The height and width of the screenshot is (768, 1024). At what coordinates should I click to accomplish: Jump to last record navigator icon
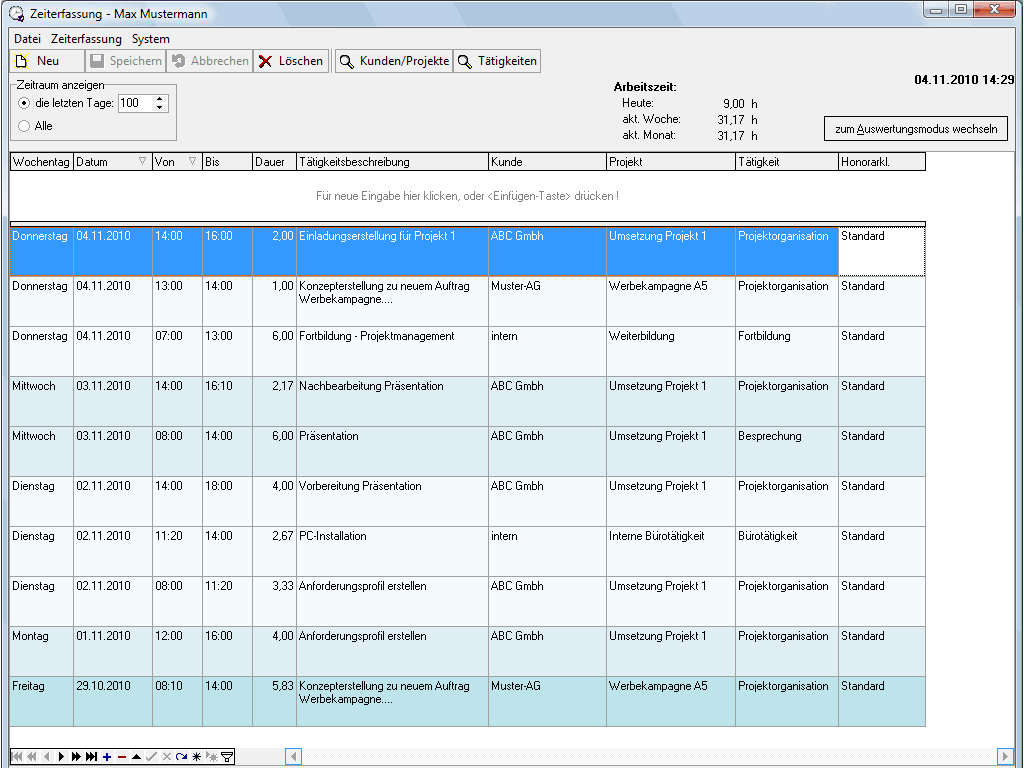(91, 757)
